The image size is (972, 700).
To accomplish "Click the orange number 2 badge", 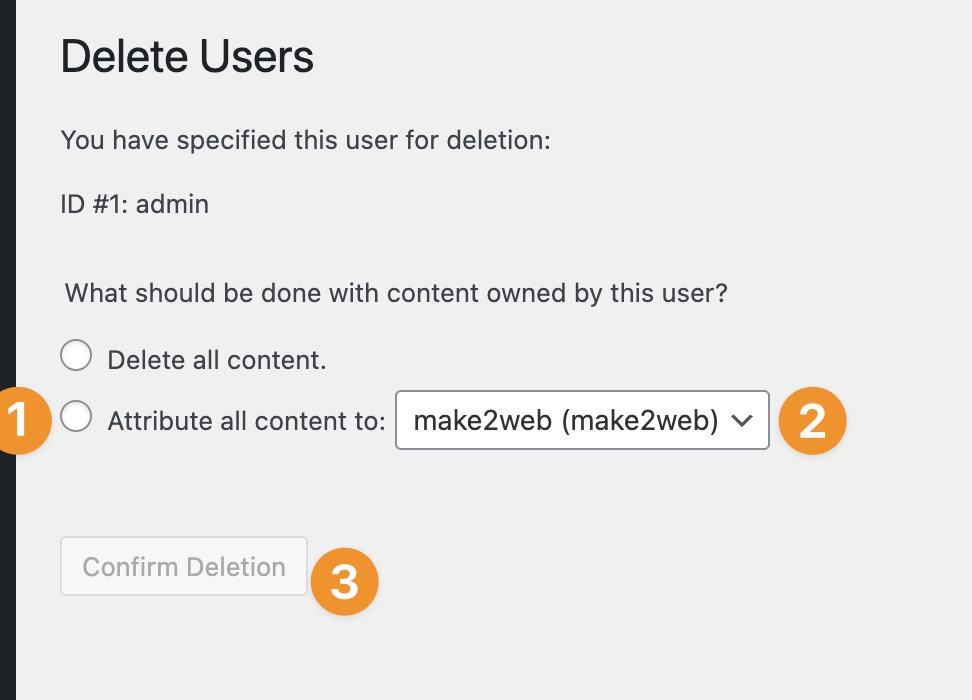I will coord(812,421).
